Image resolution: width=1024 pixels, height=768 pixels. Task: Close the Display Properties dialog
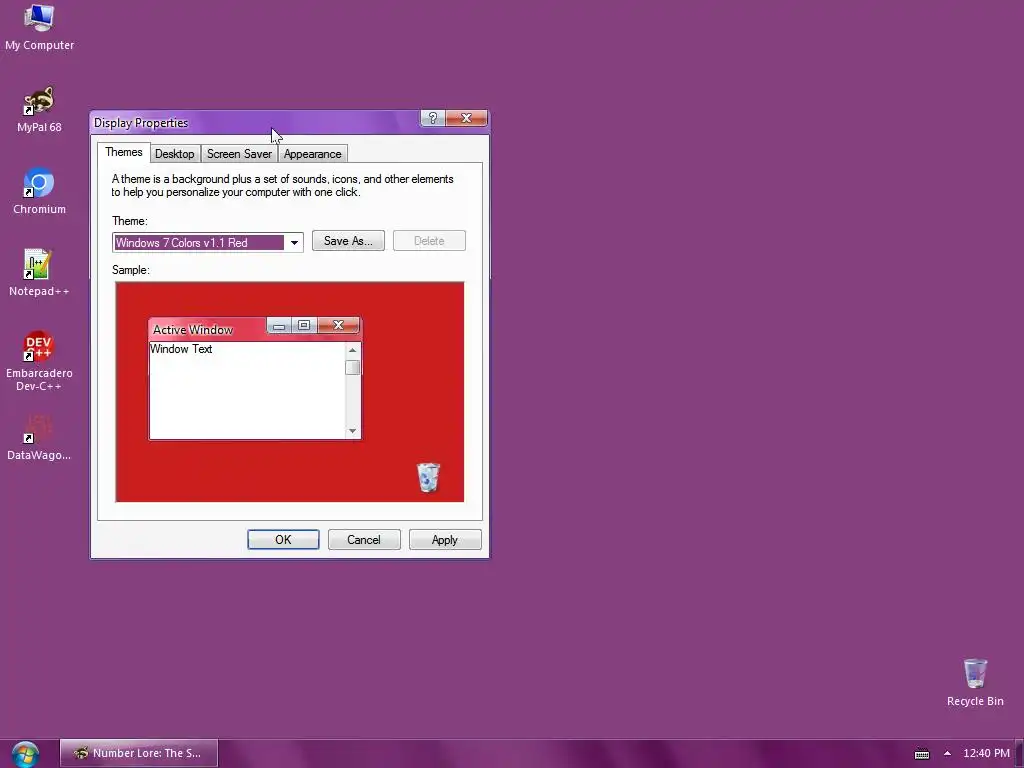[466, 118]
